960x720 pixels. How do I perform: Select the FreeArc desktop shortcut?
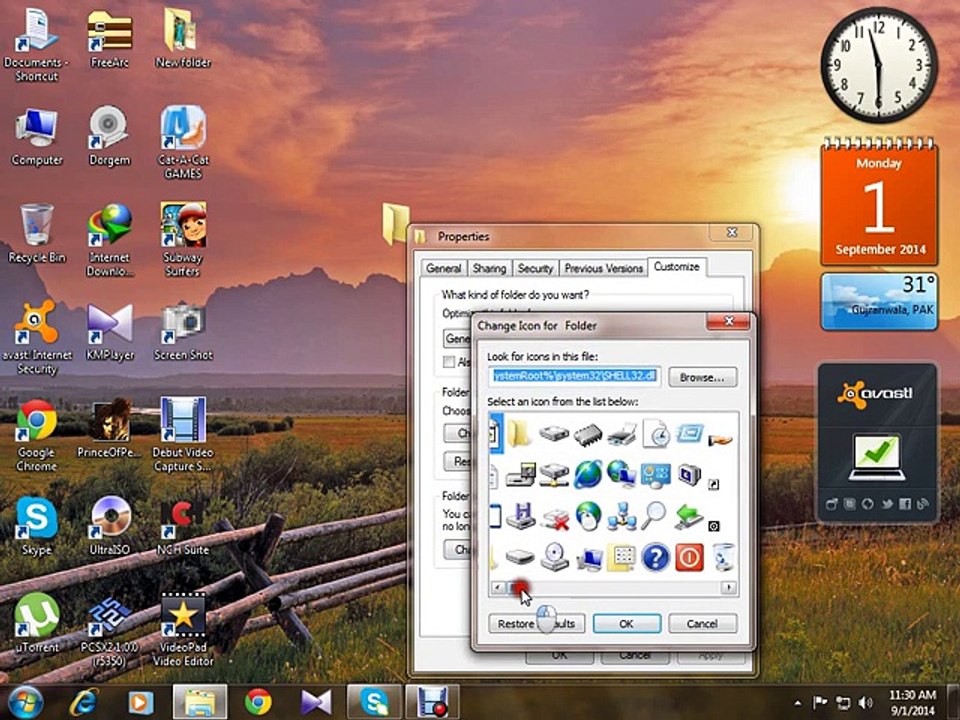click(110, 38)
